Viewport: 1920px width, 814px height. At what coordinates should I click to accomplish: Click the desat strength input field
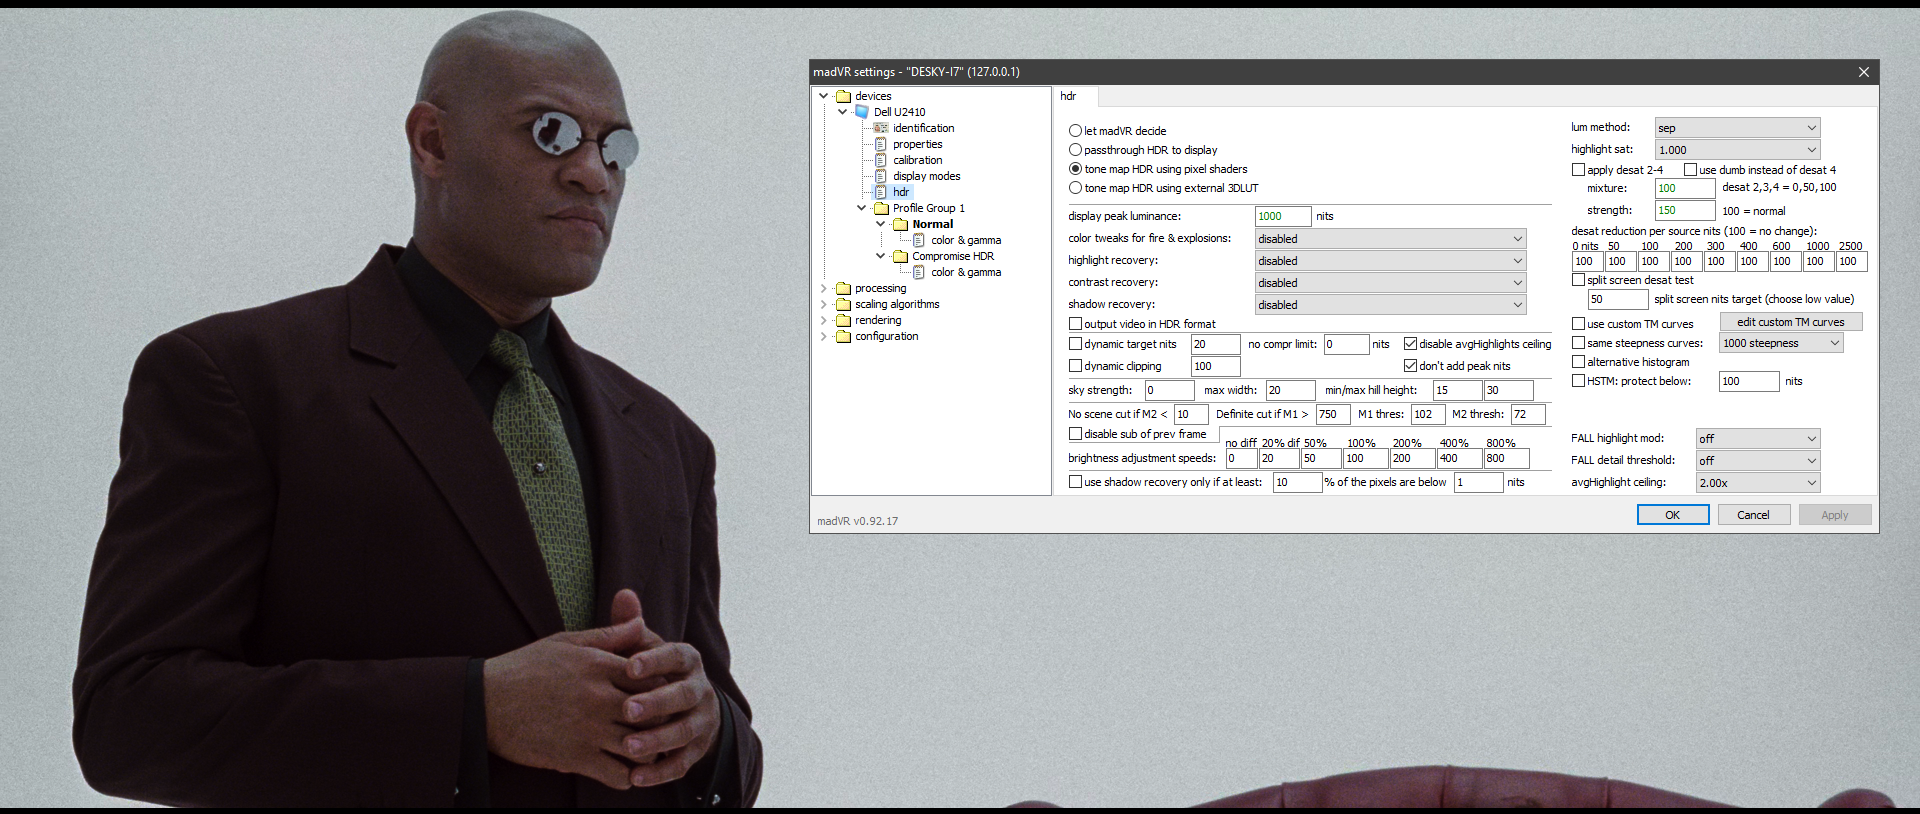[1685, 210]
